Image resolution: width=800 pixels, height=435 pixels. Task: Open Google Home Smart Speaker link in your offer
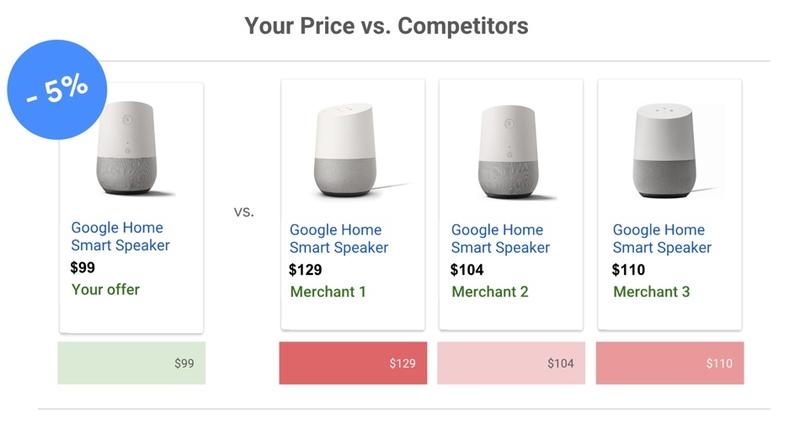[x=120, y=236]
